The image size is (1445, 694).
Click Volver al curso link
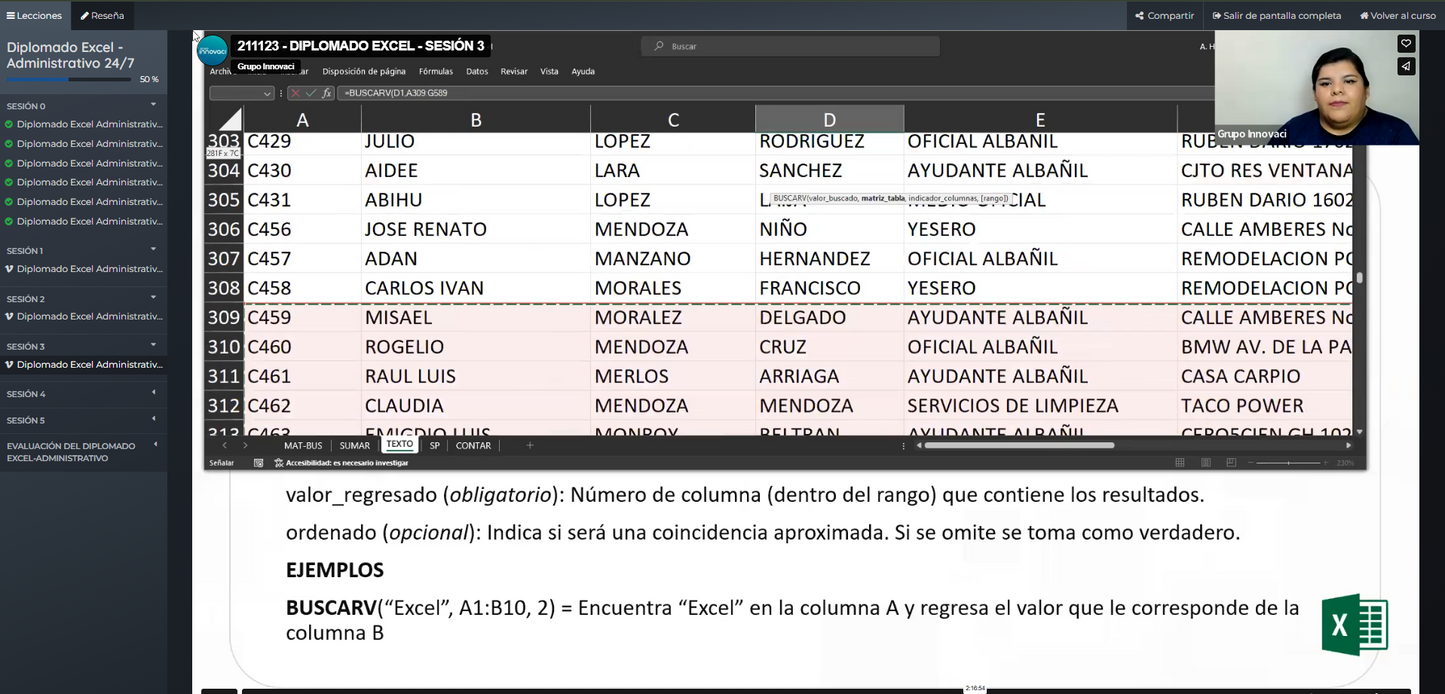click(x=1397, y=15)
